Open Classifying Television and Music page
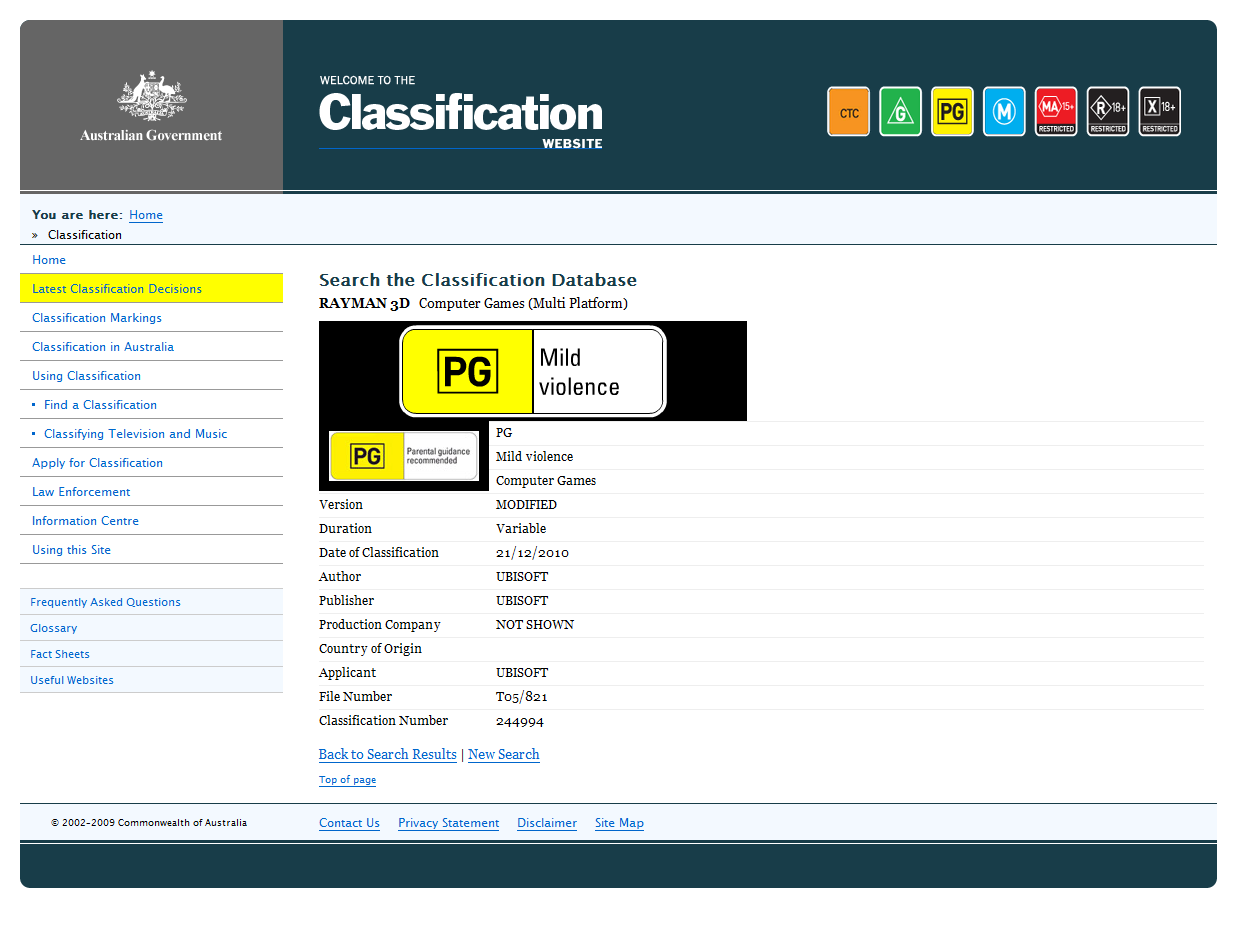Screen dimensions: 1233x926 coord(135,434)
